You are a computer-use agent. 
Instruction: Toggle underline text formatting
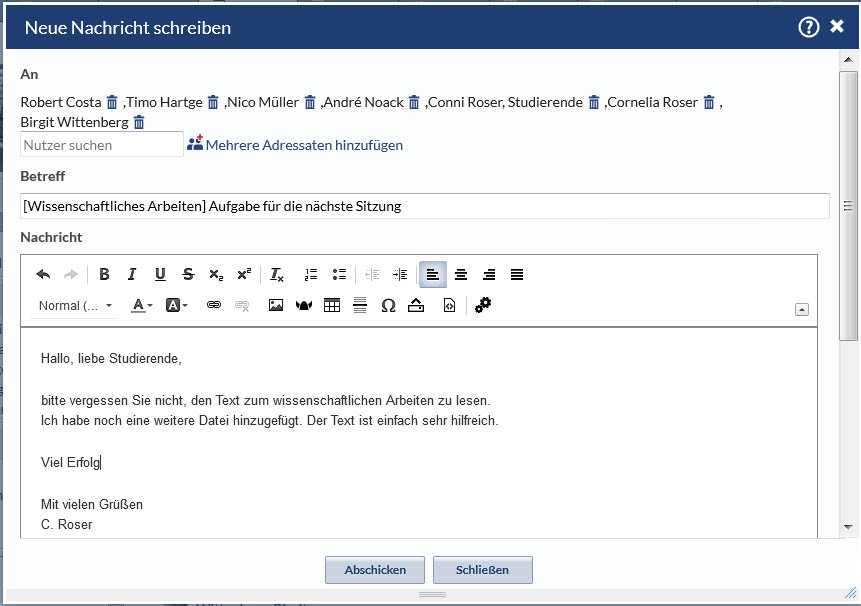[160, 275]
